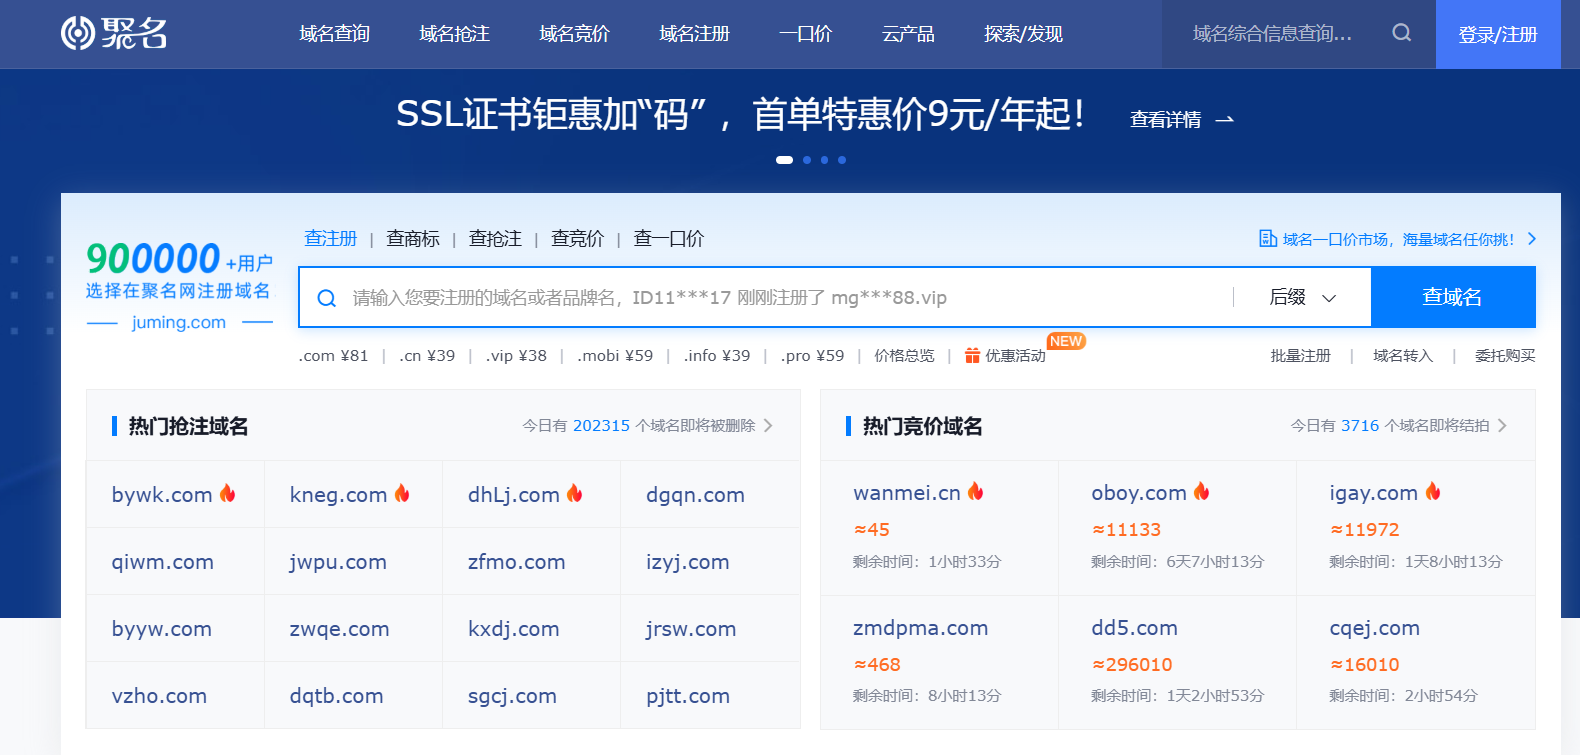Viewport: 1580px width, 755px height.
Task: Open the 域名注册 nav menu
Action: point(695,34)
